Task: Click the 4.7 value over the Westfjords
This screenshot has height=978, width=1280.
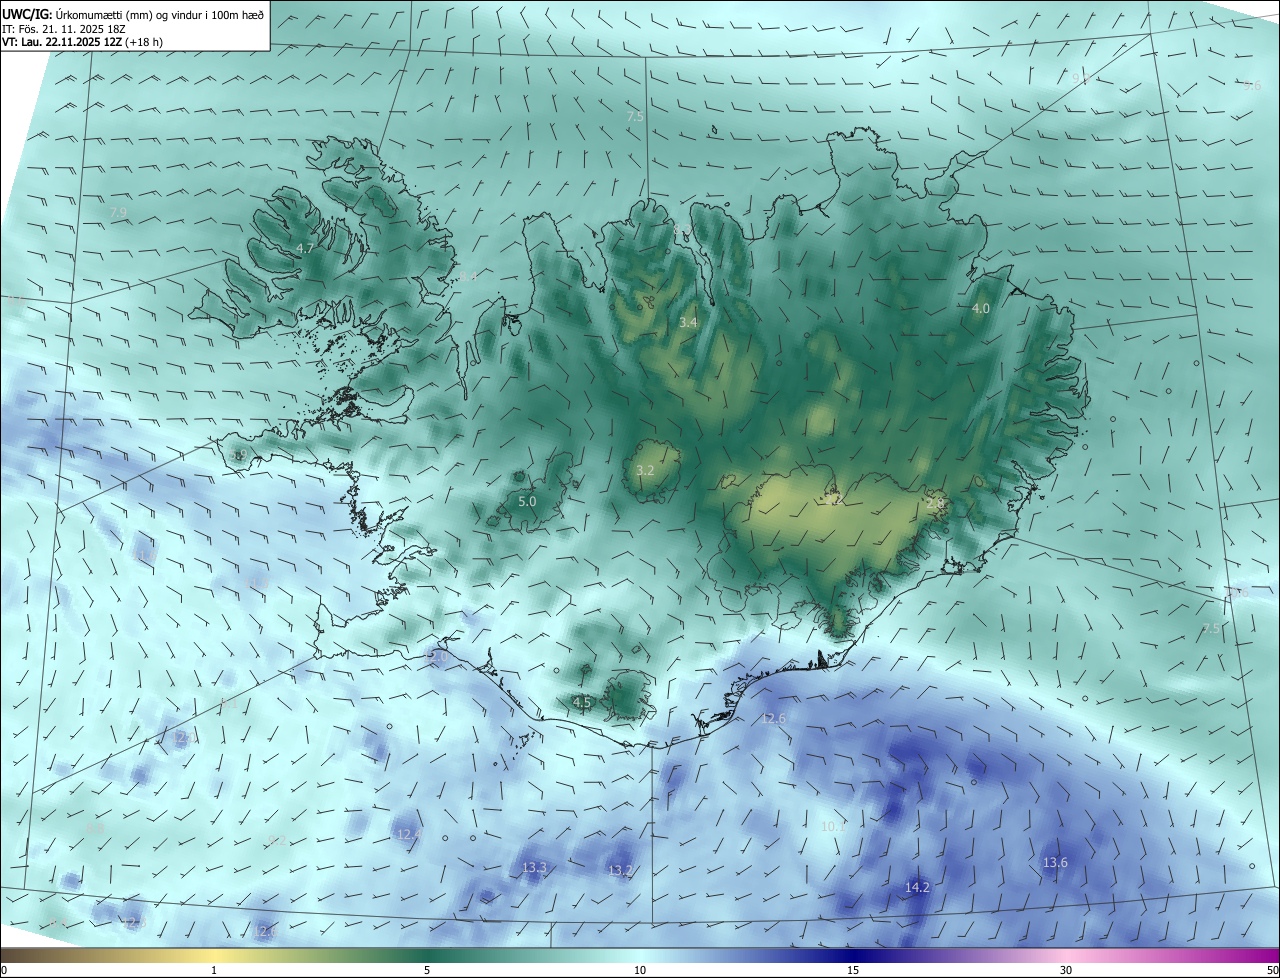Action: (x=306, y=248)
